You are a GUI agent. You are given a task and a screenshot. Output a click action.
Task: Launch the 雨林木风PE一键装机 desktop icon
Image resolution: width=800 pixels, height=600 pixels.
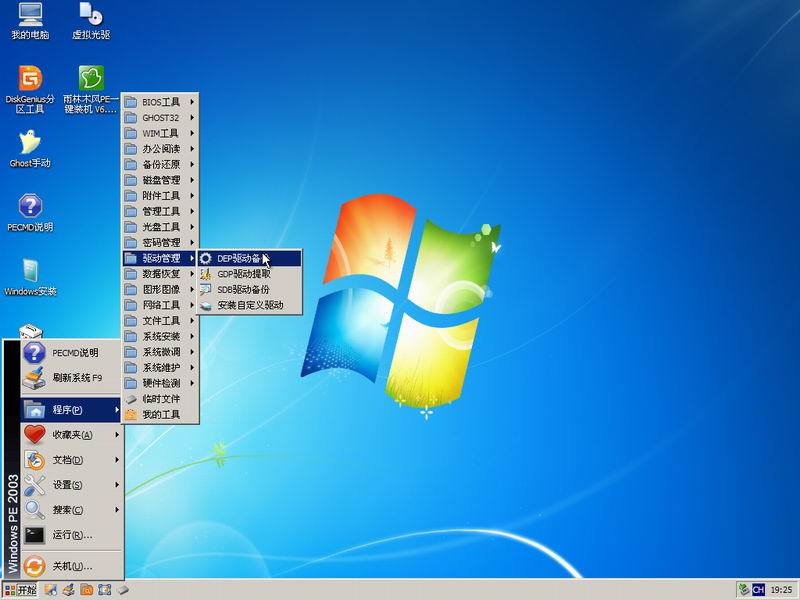(x=91, y=79)
